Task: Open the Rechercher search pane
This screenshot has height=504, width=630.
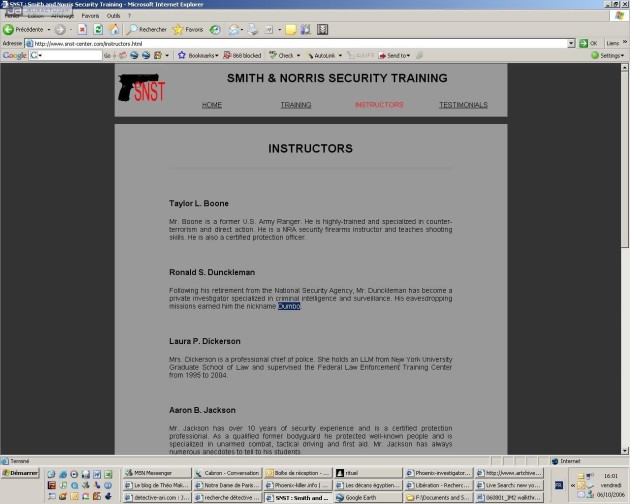Action: pos(146,30)
